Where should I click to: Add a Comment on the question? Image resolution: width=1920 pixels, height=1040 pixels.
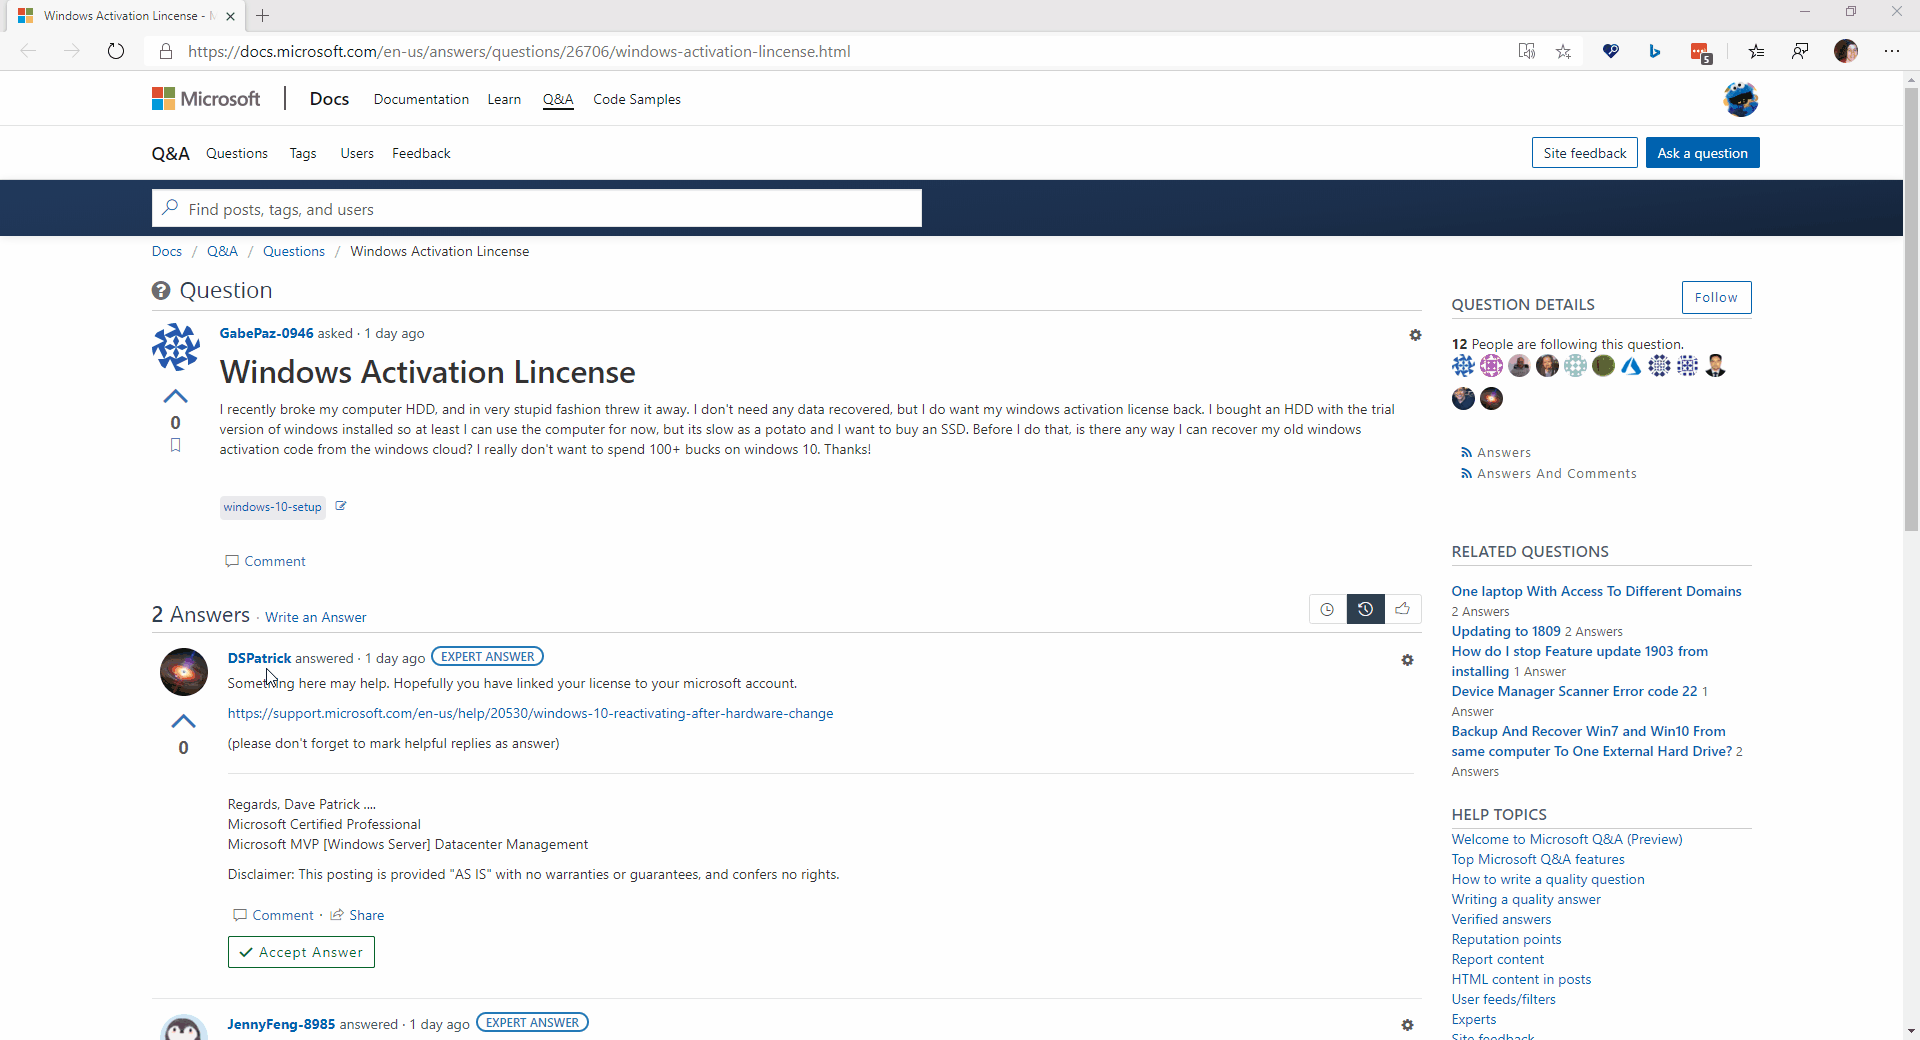click(x=266, y=561)
